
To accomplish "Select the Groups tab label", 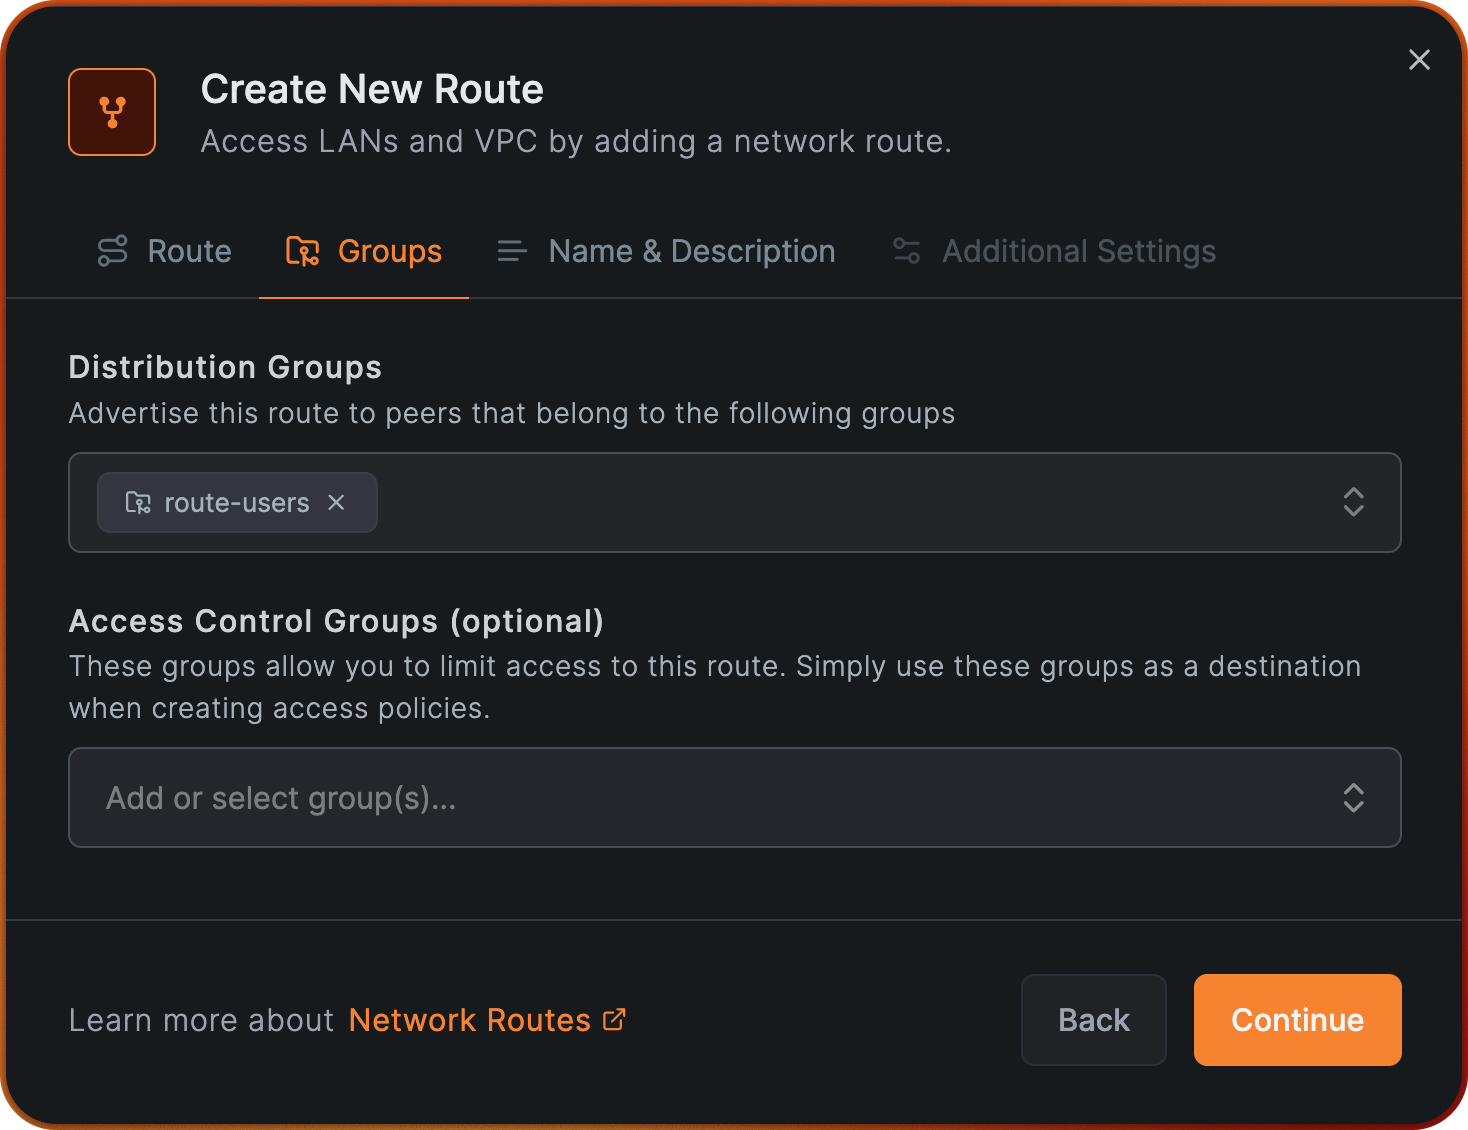I will 389,251.
